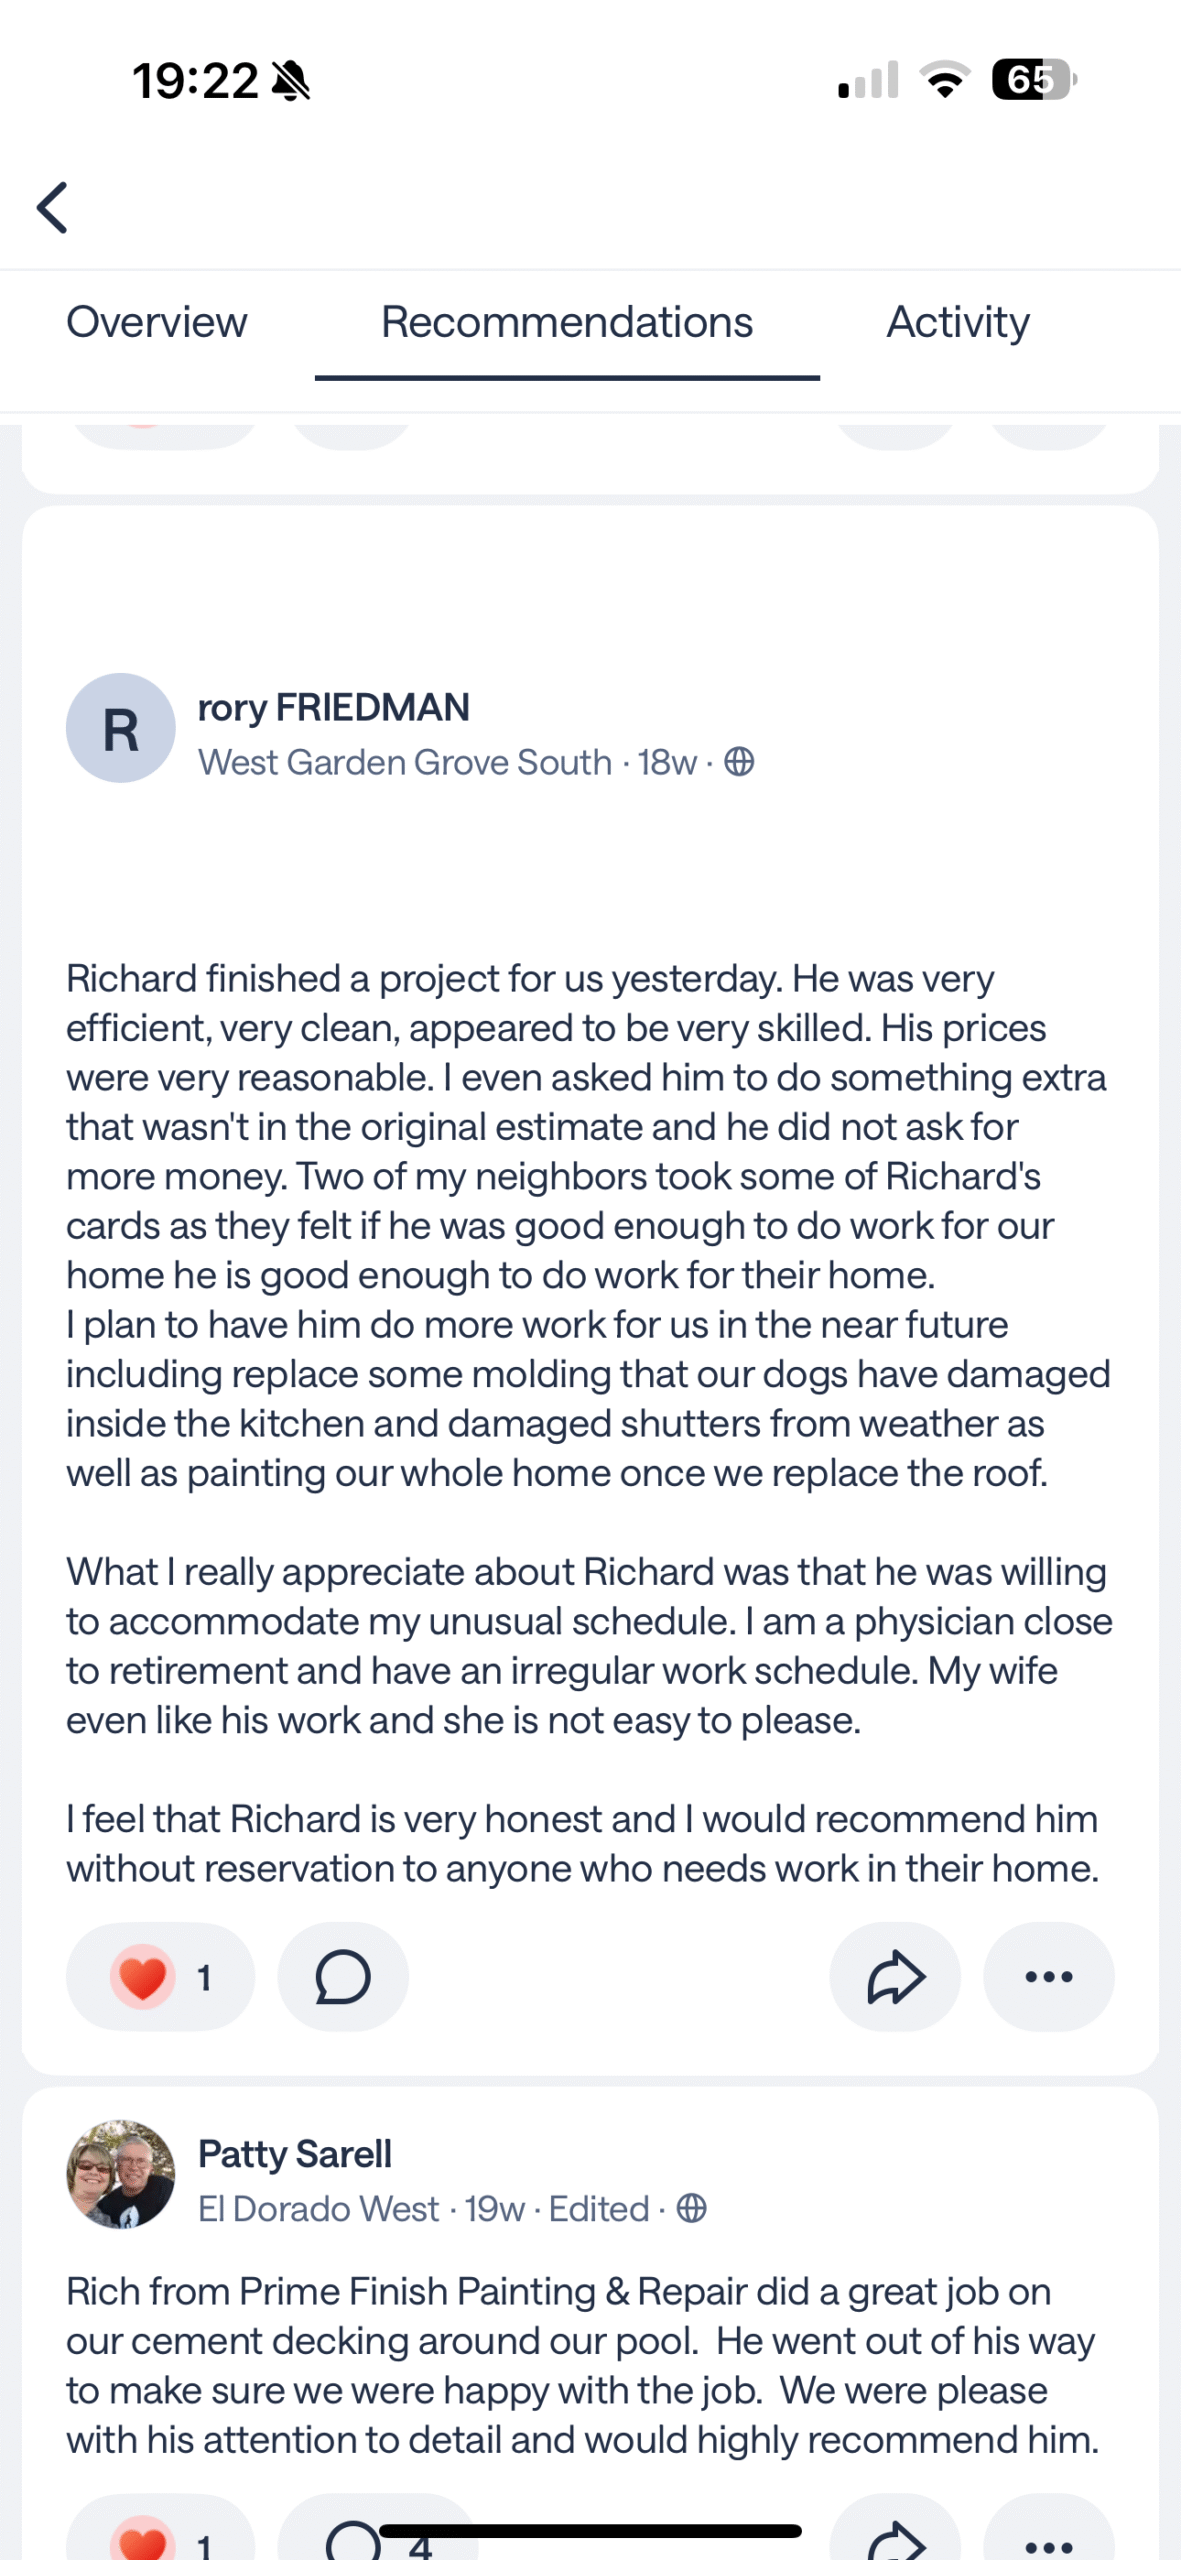This screenshot has height=2560, width=1181.
Task: Switch to the Overview tab
Action: [x=156, y=323]
